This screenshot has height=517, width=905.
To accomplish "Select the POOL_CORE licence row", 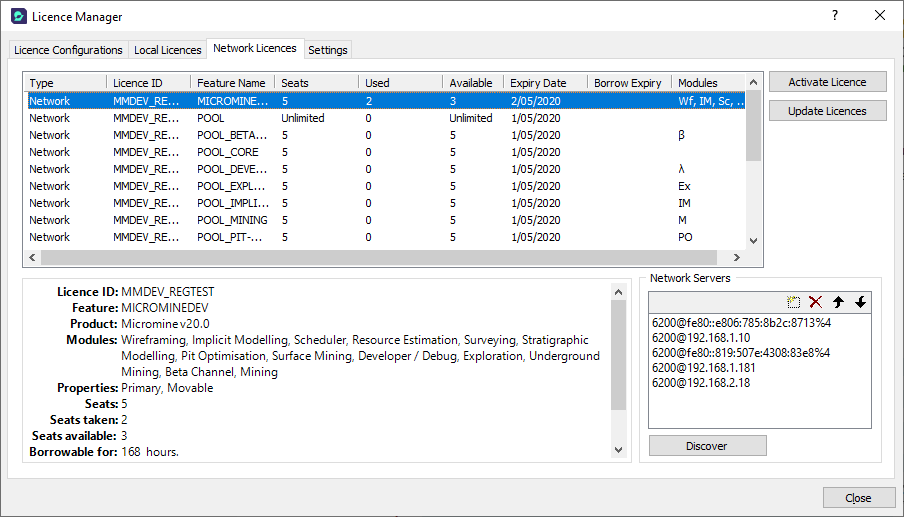I will 230,152.
